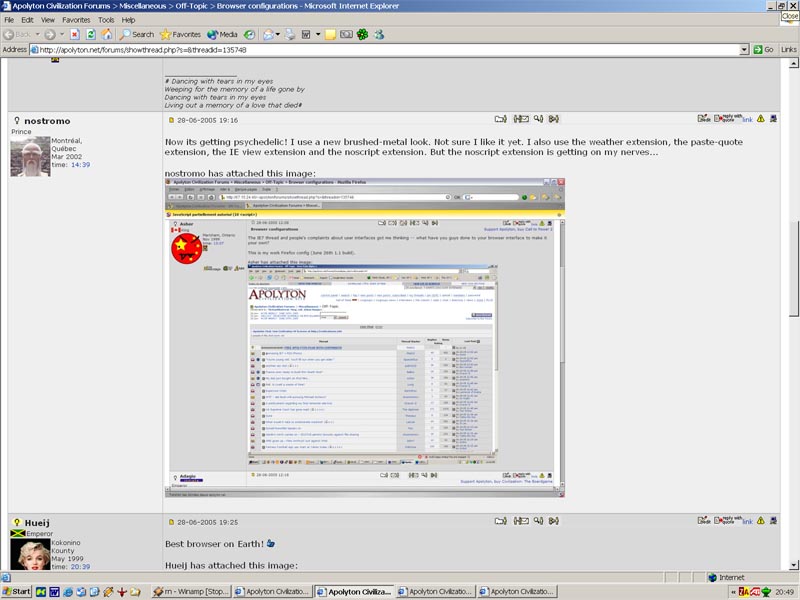Click the Print icon in the toolbar

click(x=290, y=34)
